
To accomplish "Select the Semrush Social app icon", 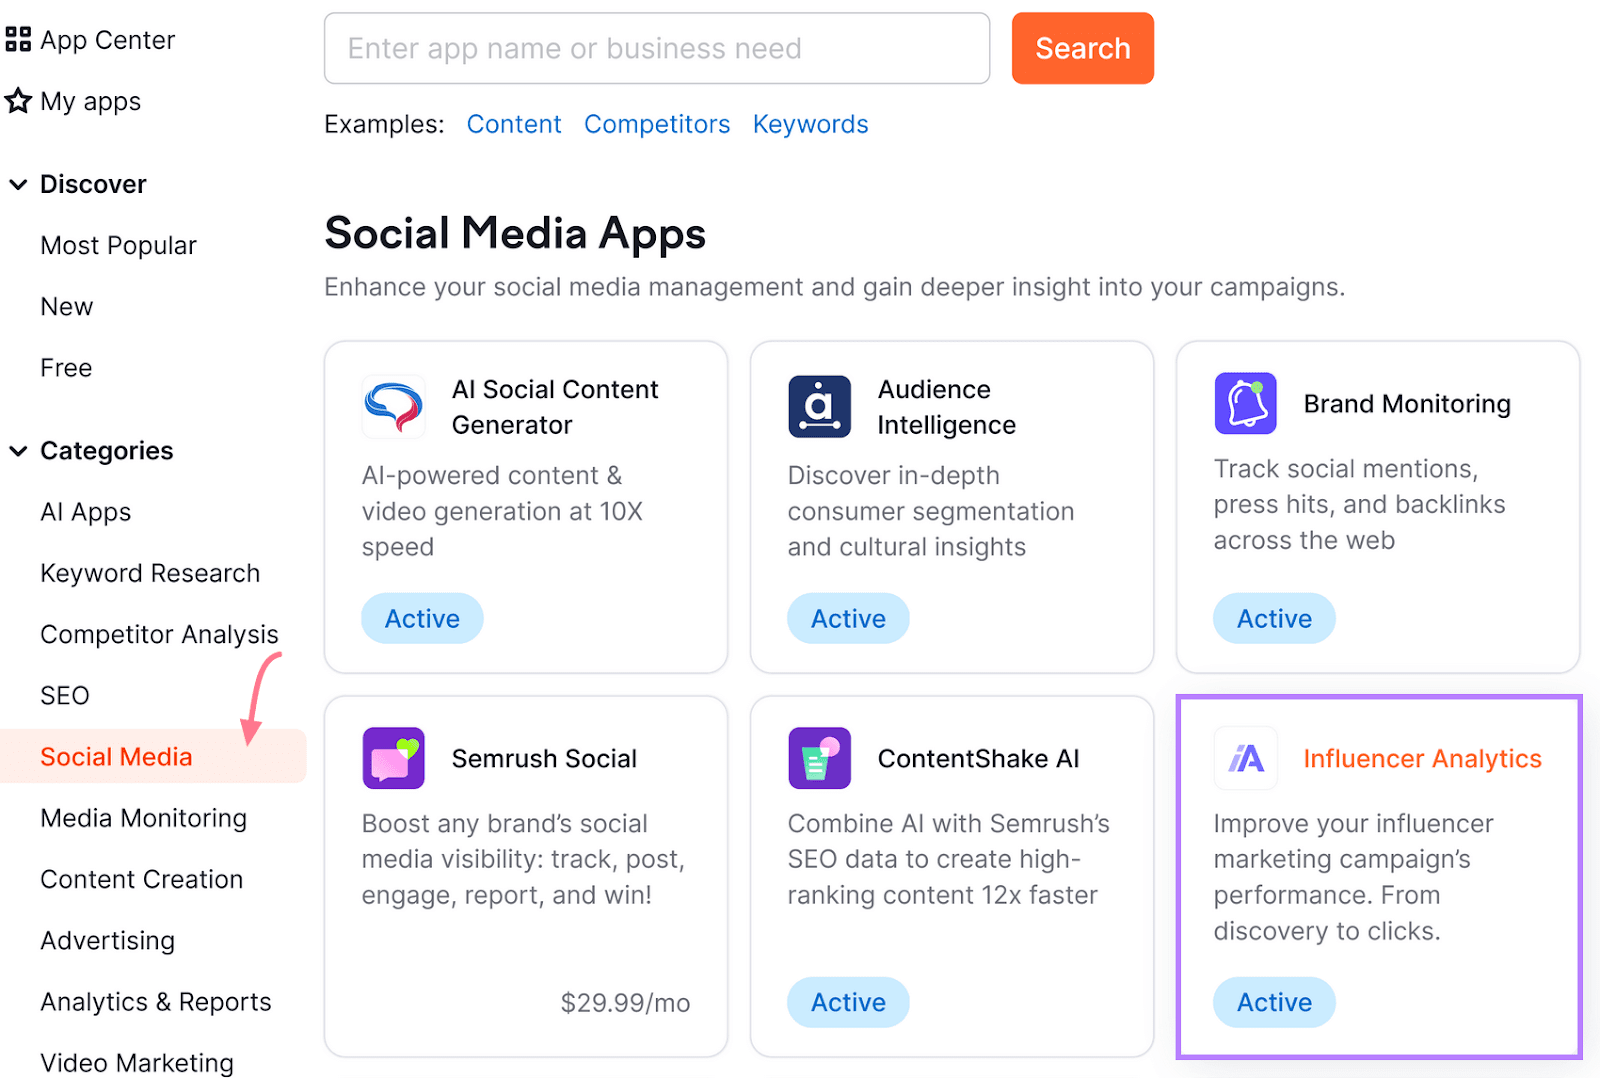I will pos(393,758).
